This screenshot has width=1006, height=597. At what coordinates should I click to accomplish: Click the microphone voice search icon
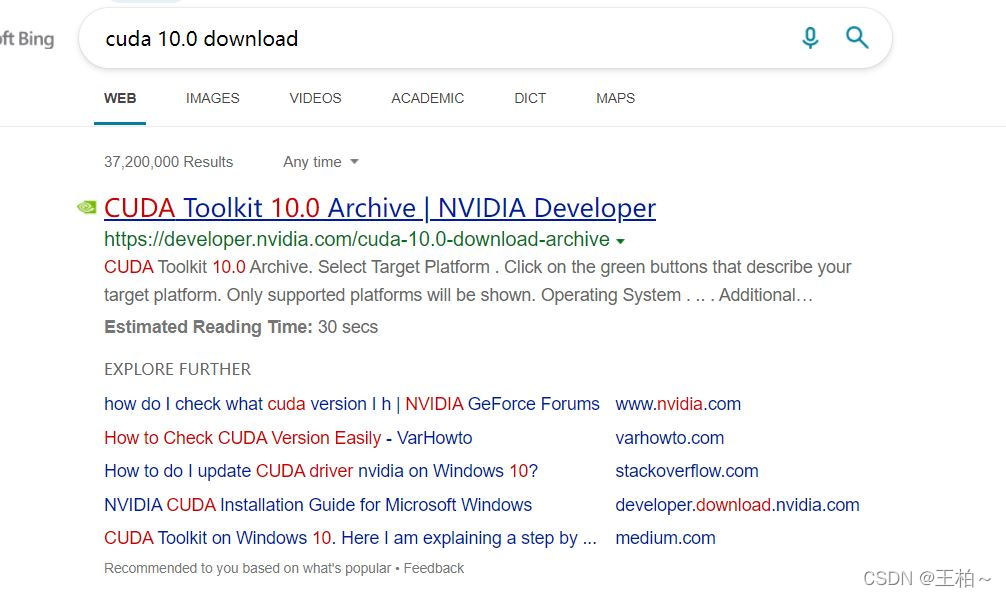[x=810, y=38]
